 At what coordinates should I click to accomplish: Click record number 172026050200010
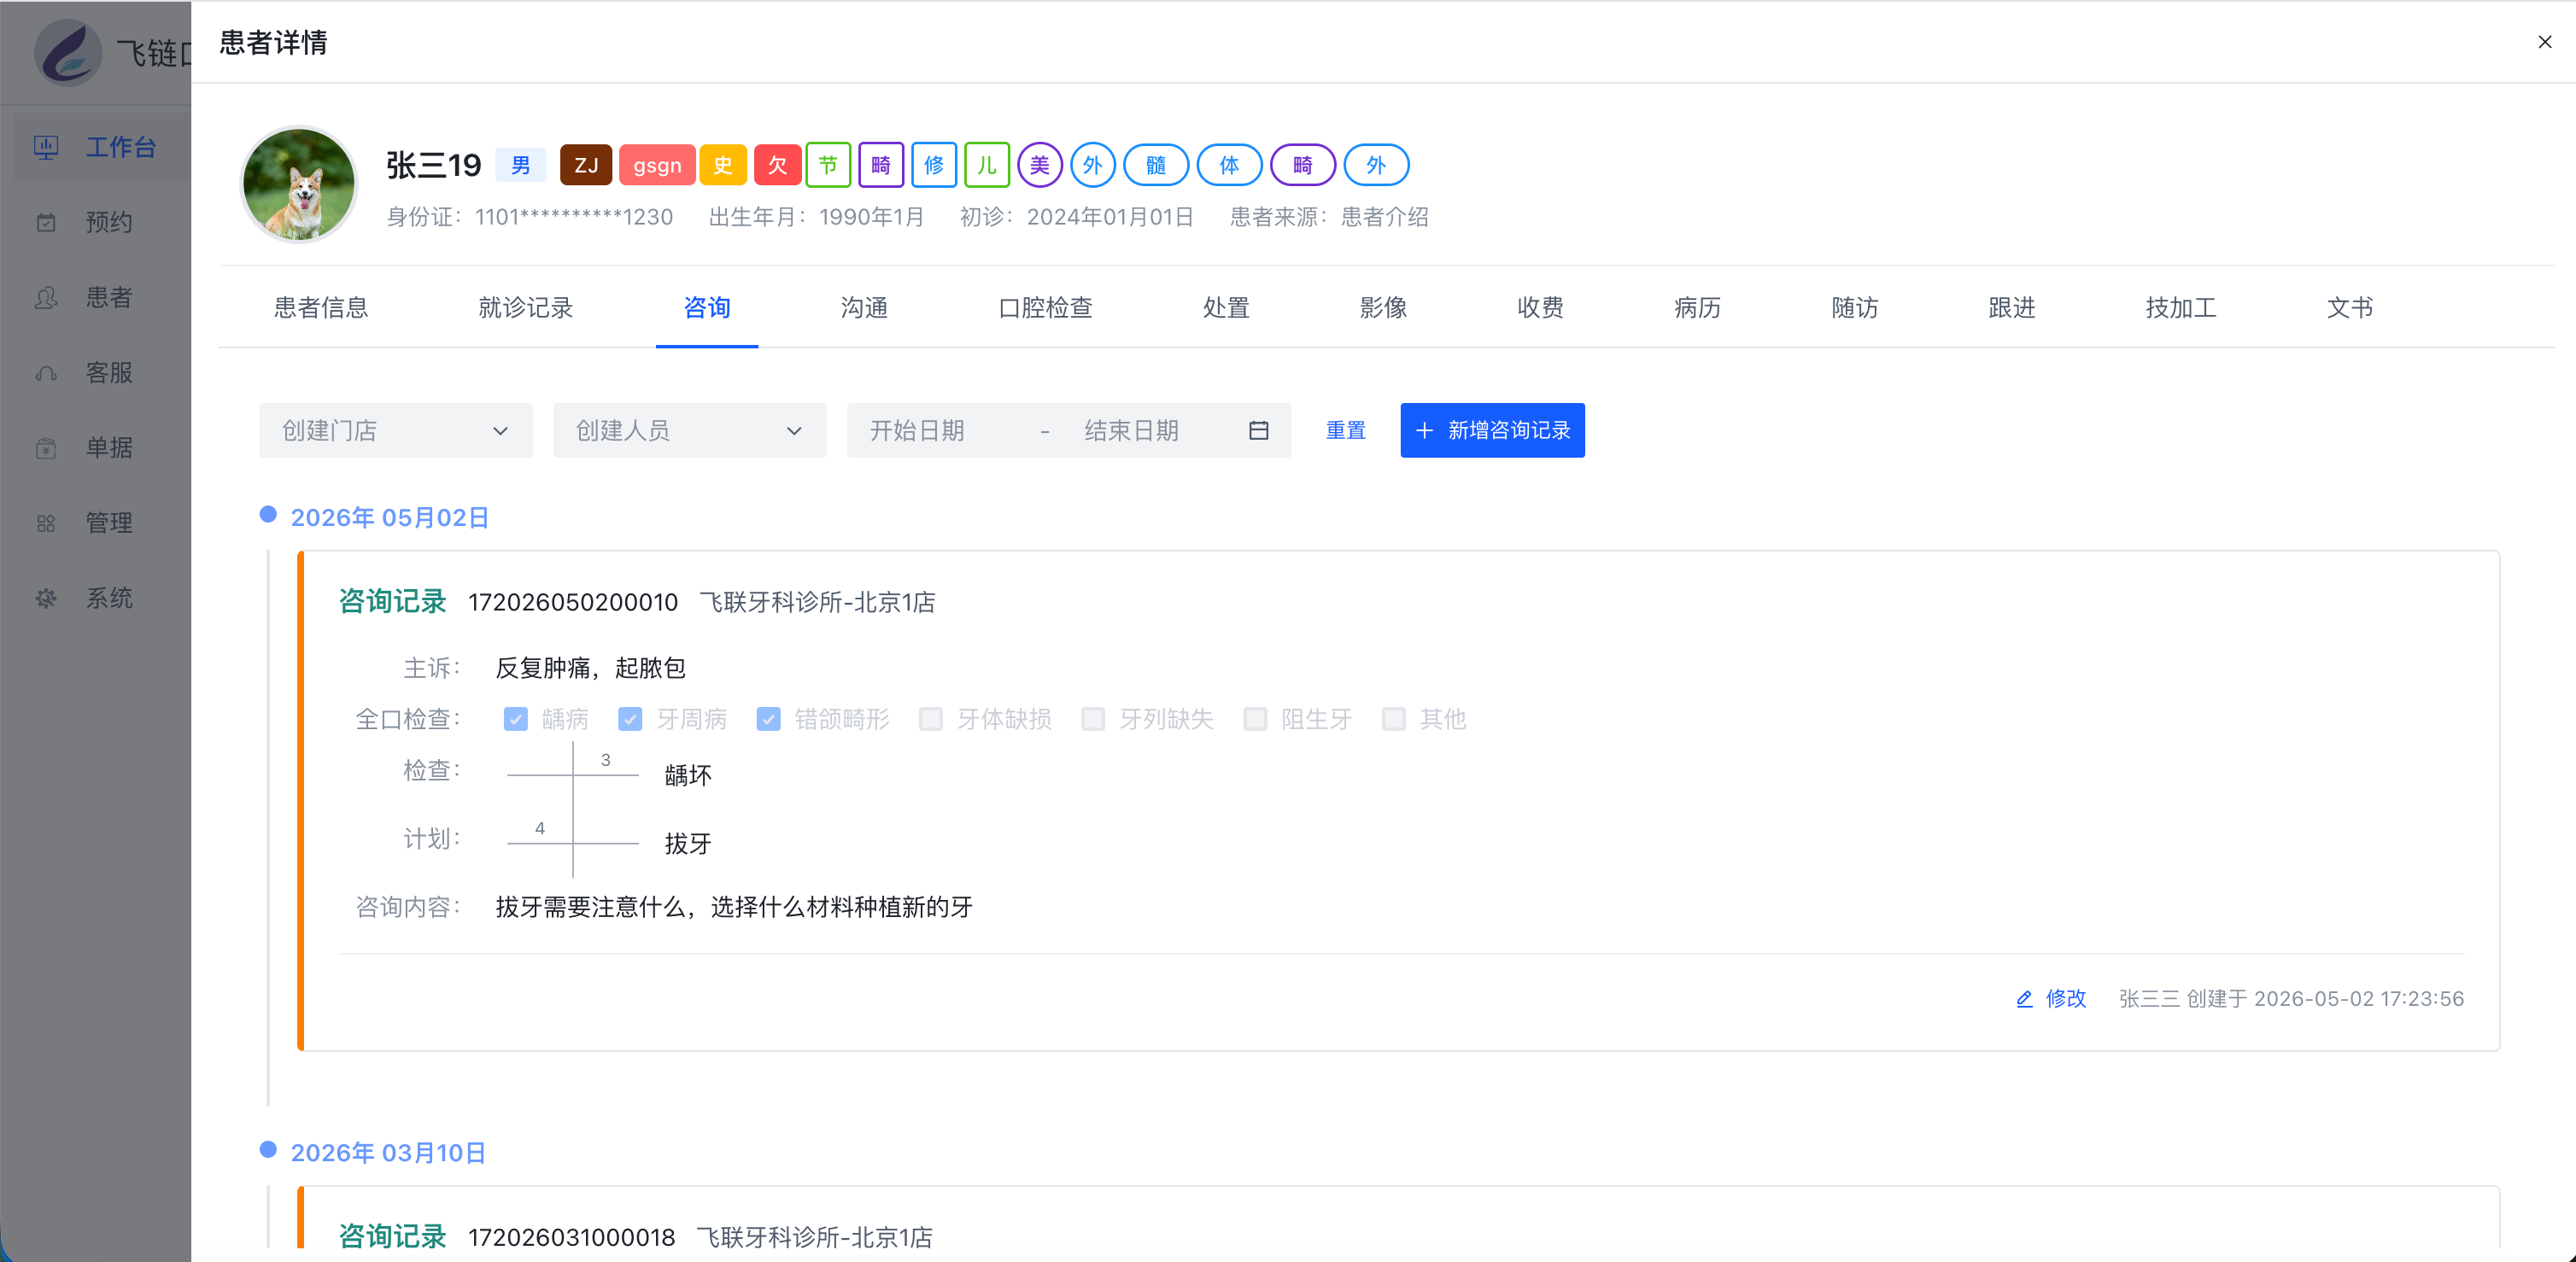click(573, 603)
